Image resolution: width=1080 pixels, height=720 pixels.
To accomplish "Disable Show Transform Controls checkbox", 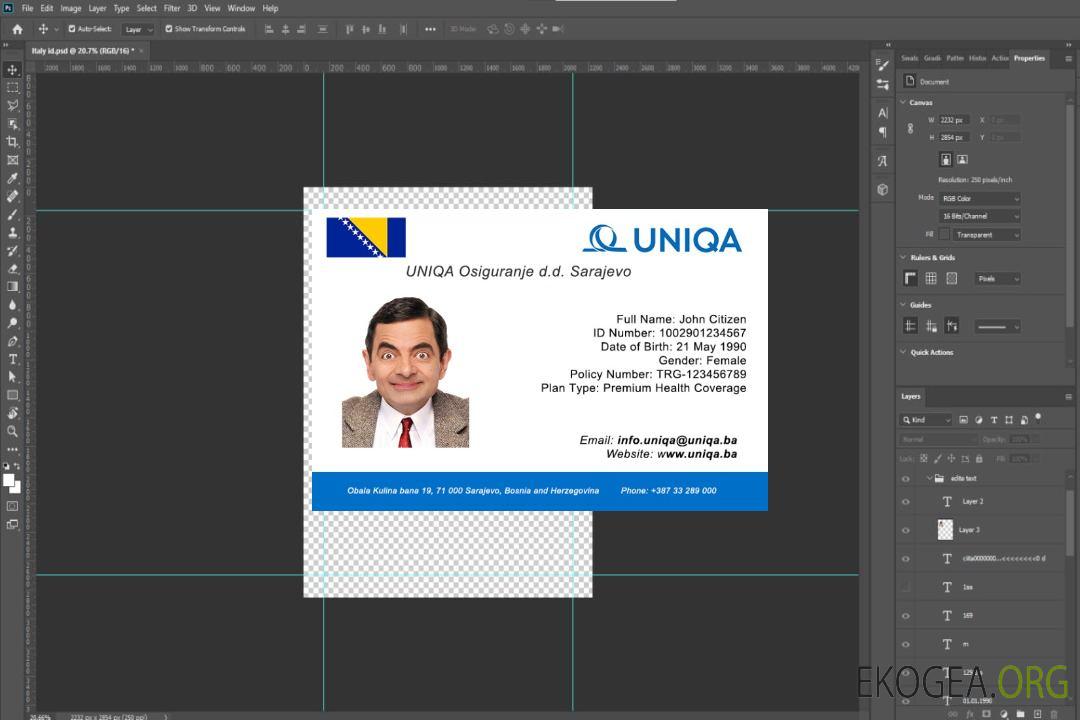I will click(168, 29).
